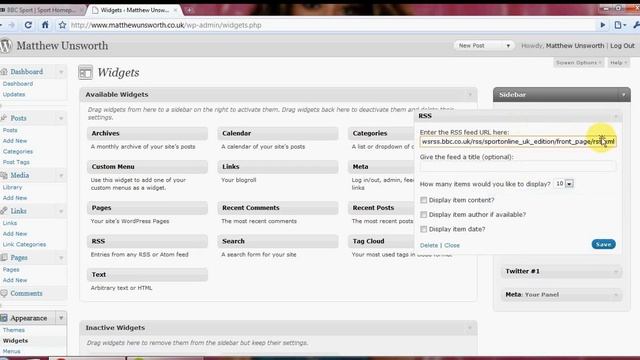Viewport: 640px width, 360px height.
Task: Click the Pages icon in admin menu
Action: pyautogui.click(x=4, y=258)
